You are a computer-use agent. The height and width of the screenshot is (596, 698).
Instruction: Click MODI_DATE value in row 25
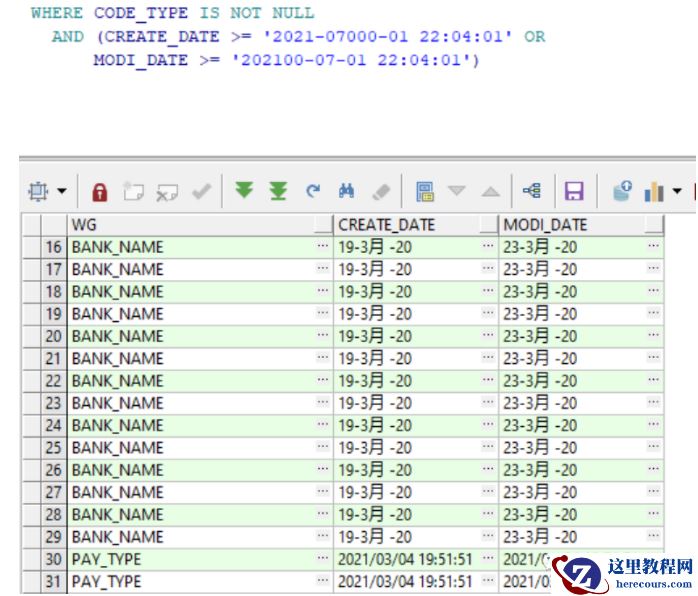point(540,448)
